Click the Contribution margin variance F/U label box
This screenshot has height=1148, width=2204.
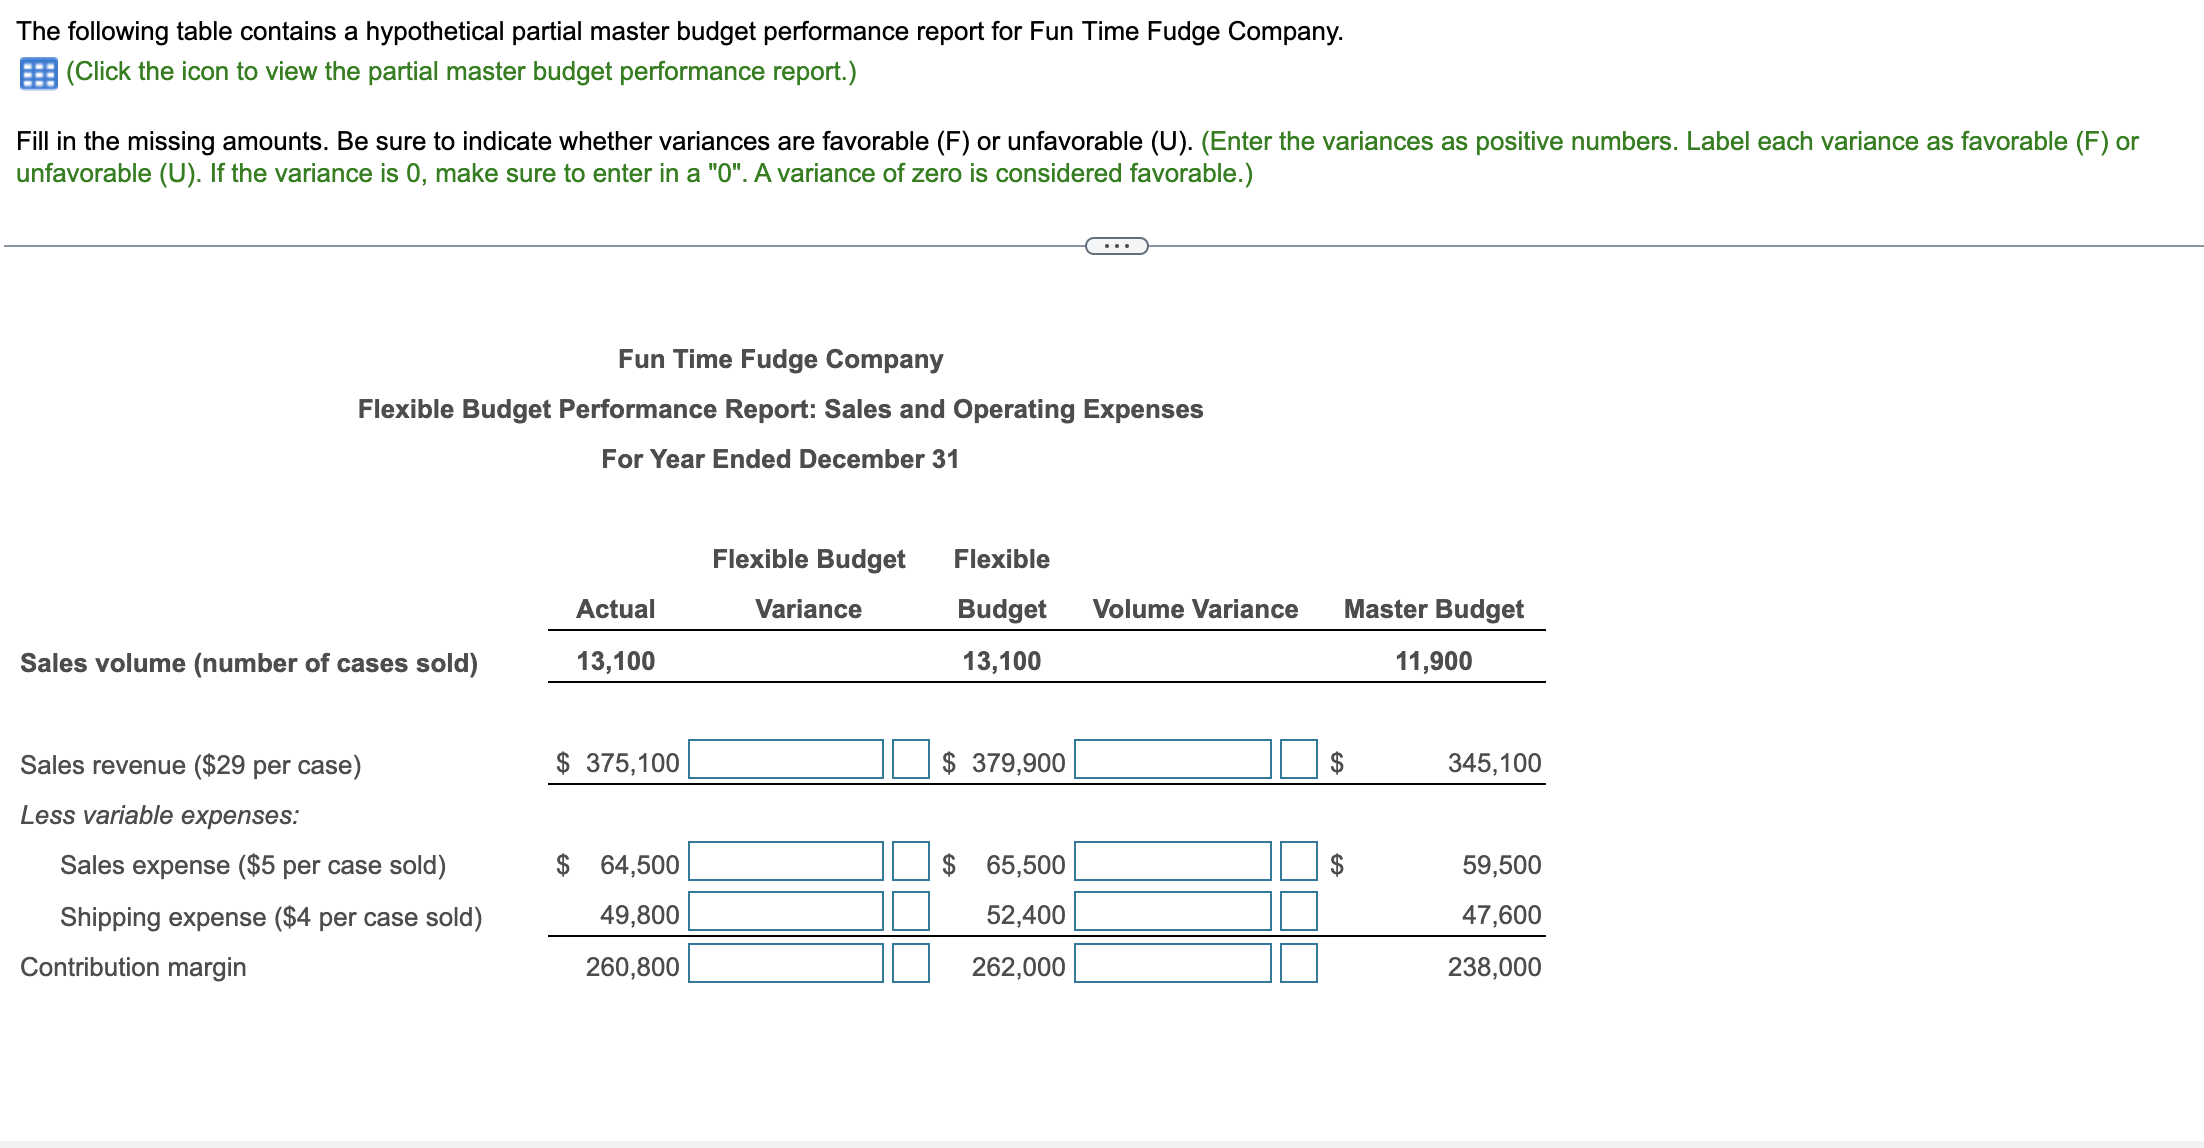pos(911,964)
